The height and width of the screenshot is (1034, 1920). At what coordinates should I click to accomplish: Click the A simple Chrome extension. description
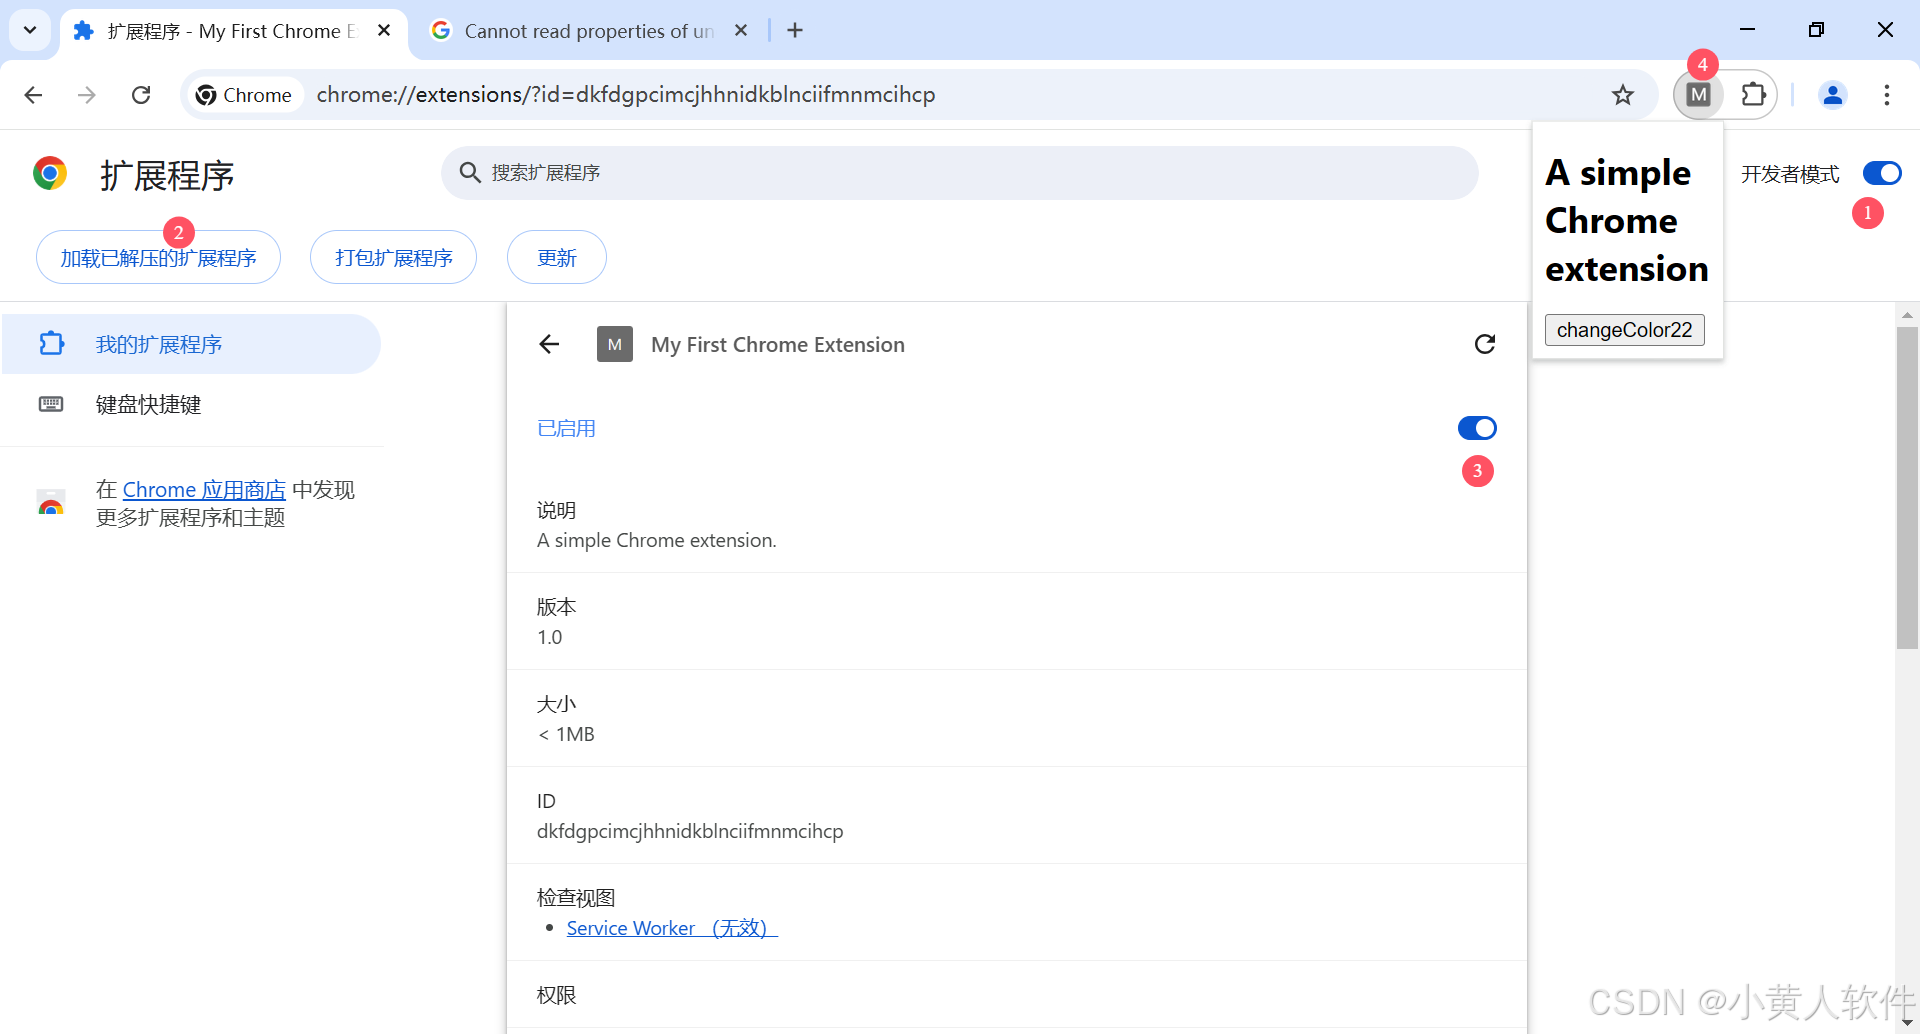pyautogui.click(x=657, y=541)
